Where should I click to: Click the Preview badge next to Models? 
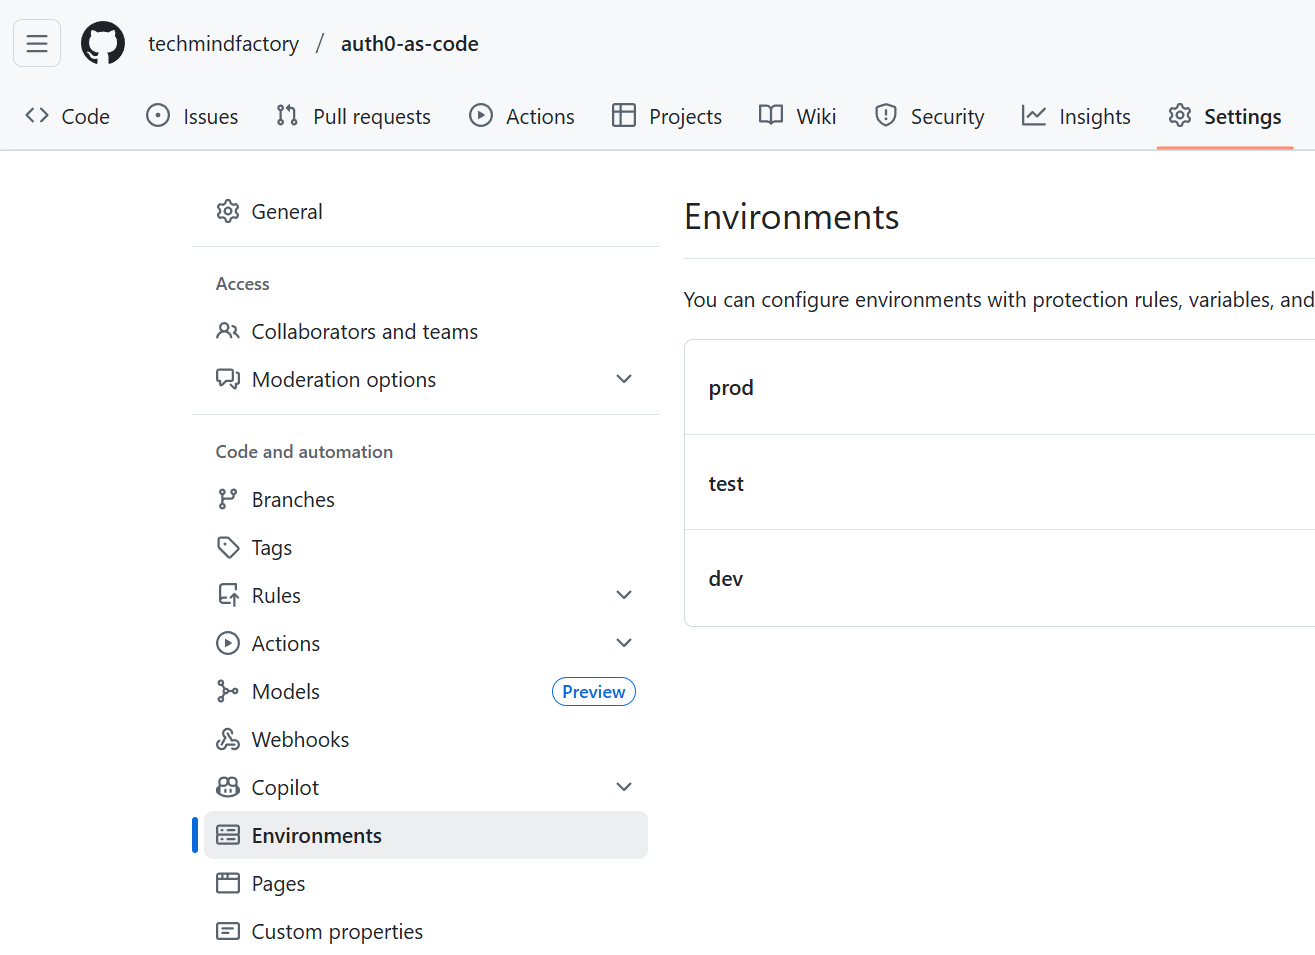[x=593, y=691]
